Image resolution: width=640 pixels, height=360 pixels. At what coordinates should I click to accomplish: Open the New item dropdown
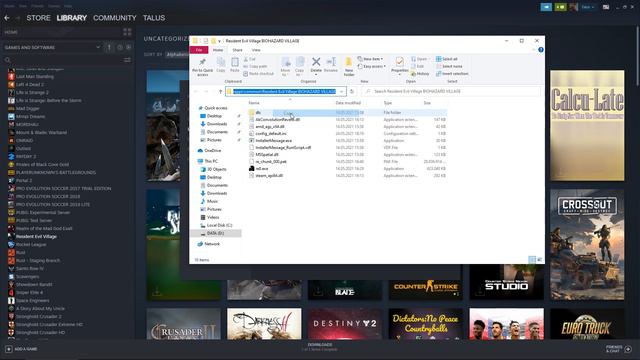[370, 59]
